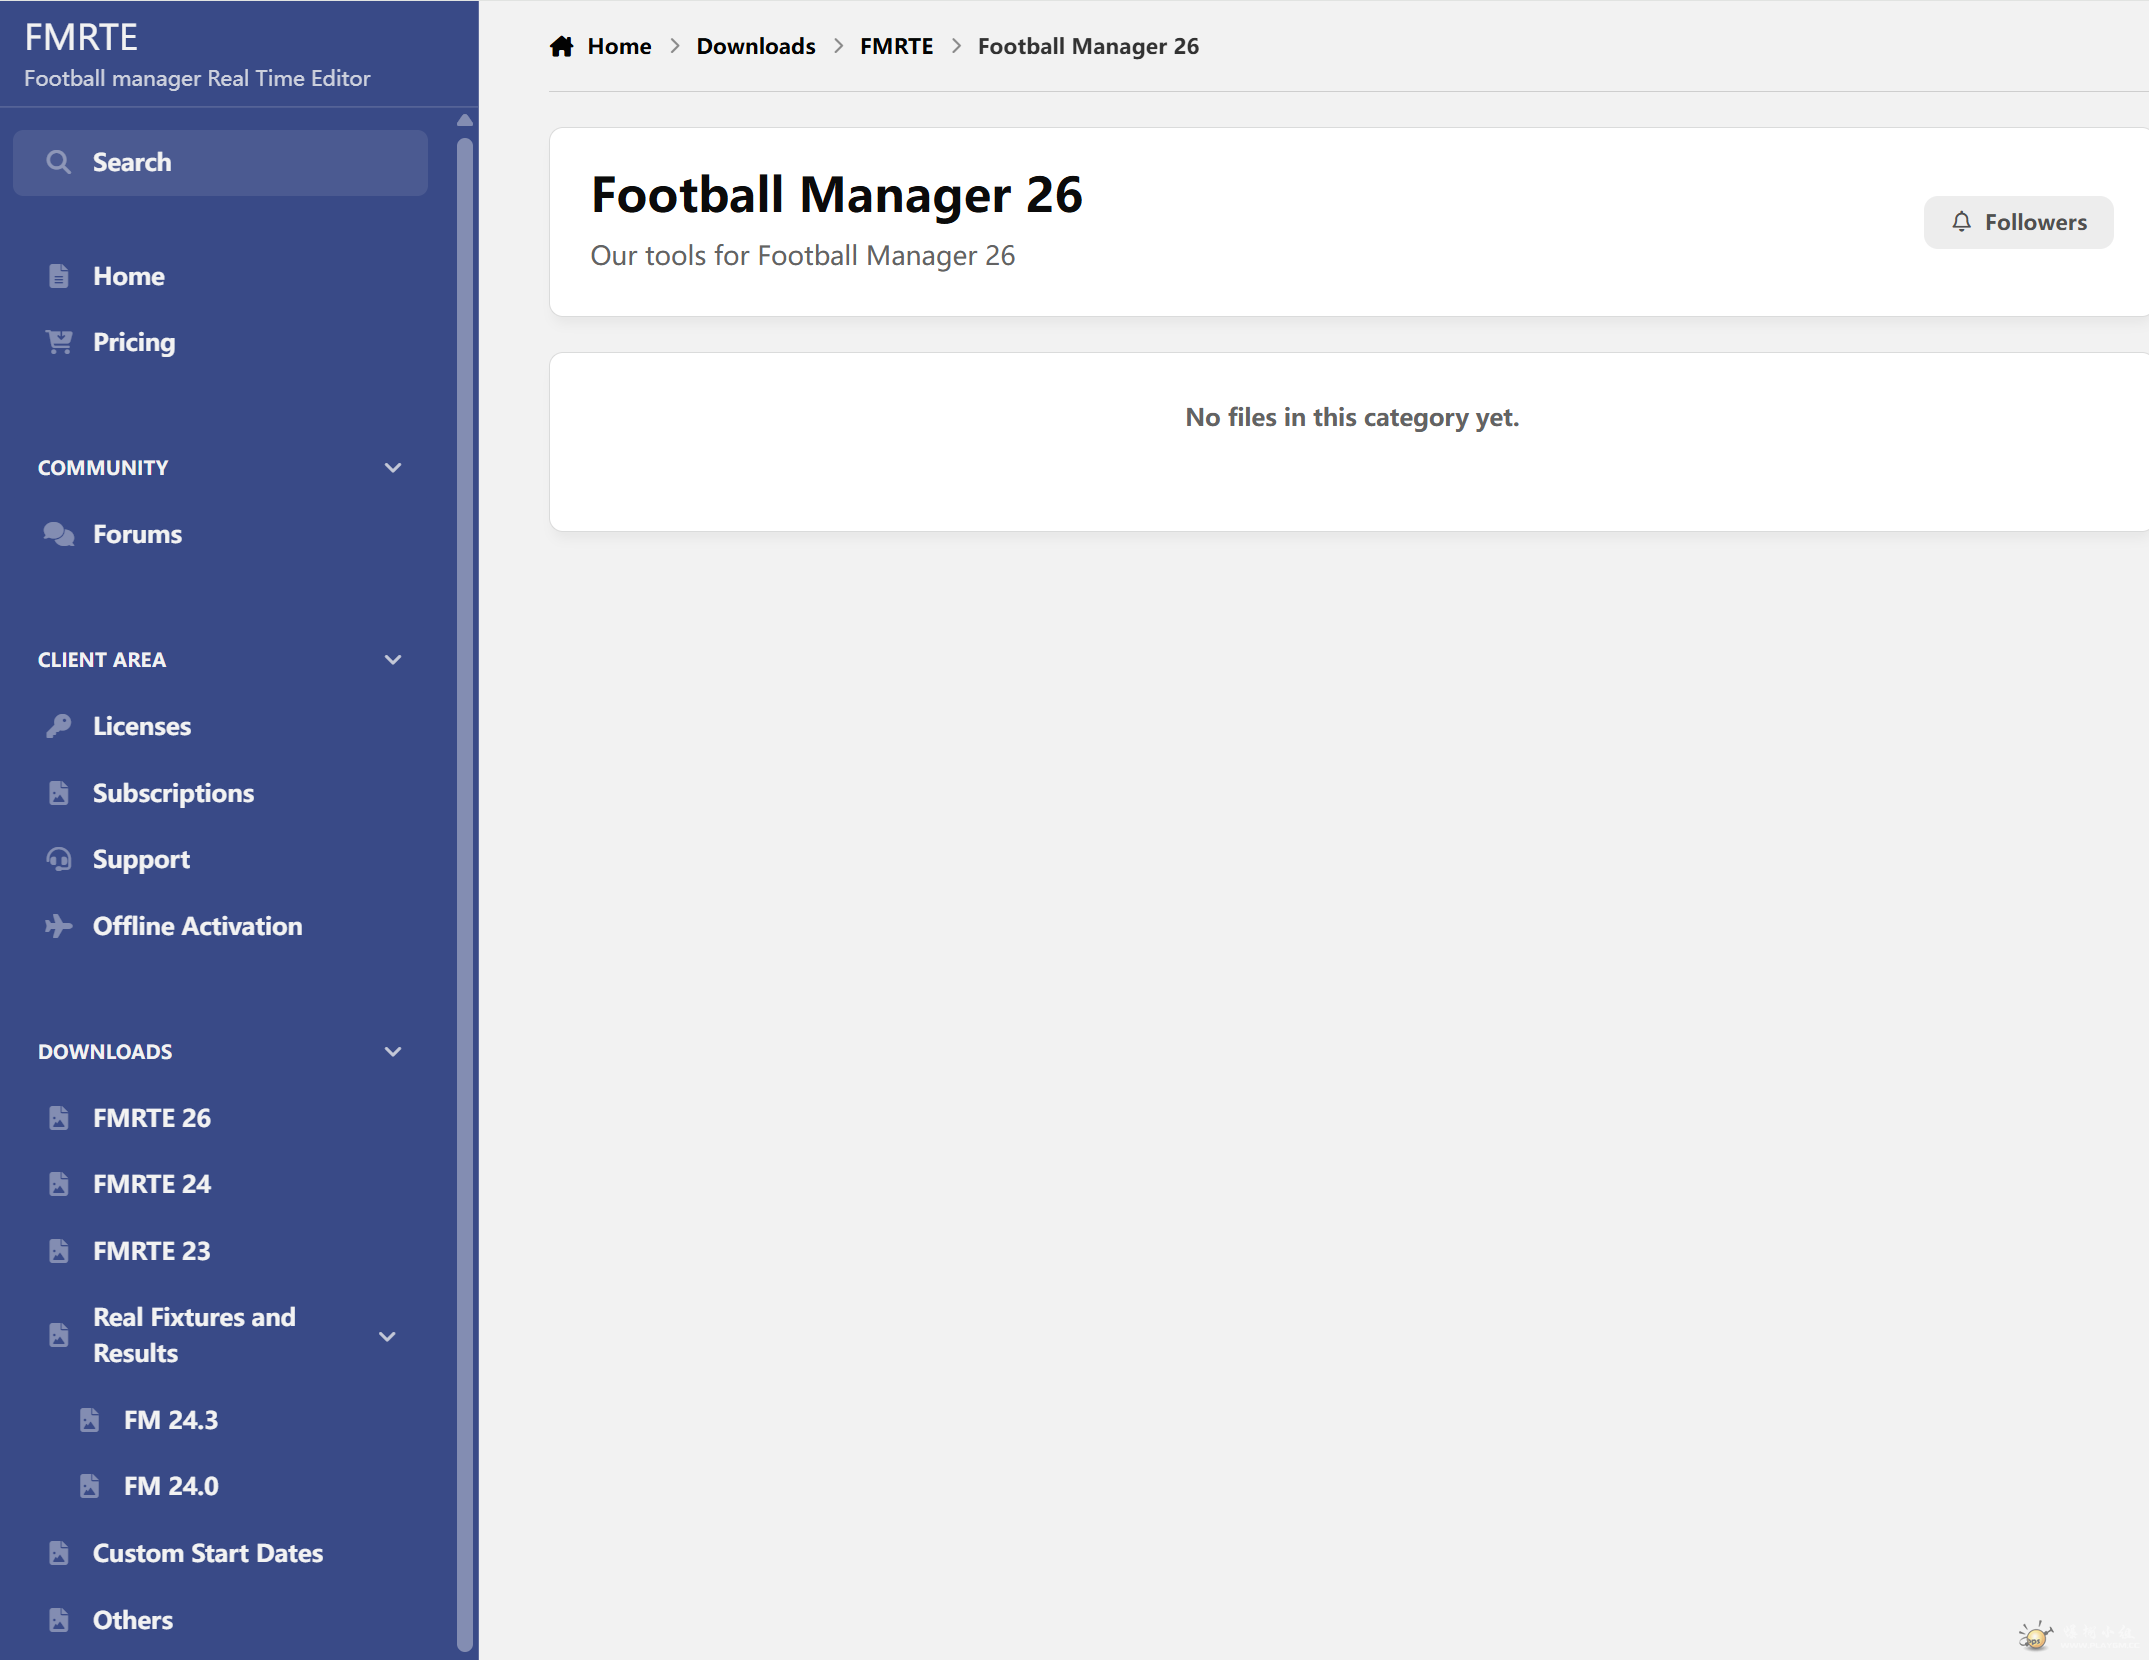Click the bell icon in the Followers button
Screen dimensions: 2149x1660
(1961, 222)
